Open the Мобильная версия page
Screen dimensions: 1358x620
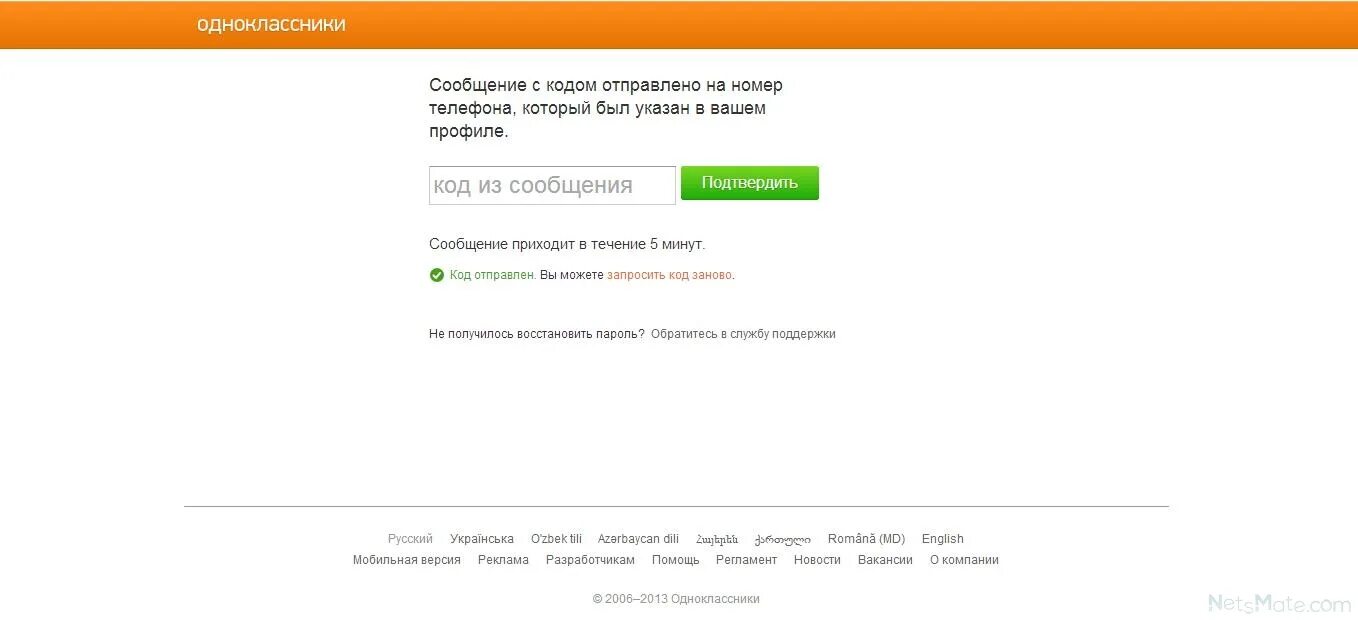pos(407,560)
